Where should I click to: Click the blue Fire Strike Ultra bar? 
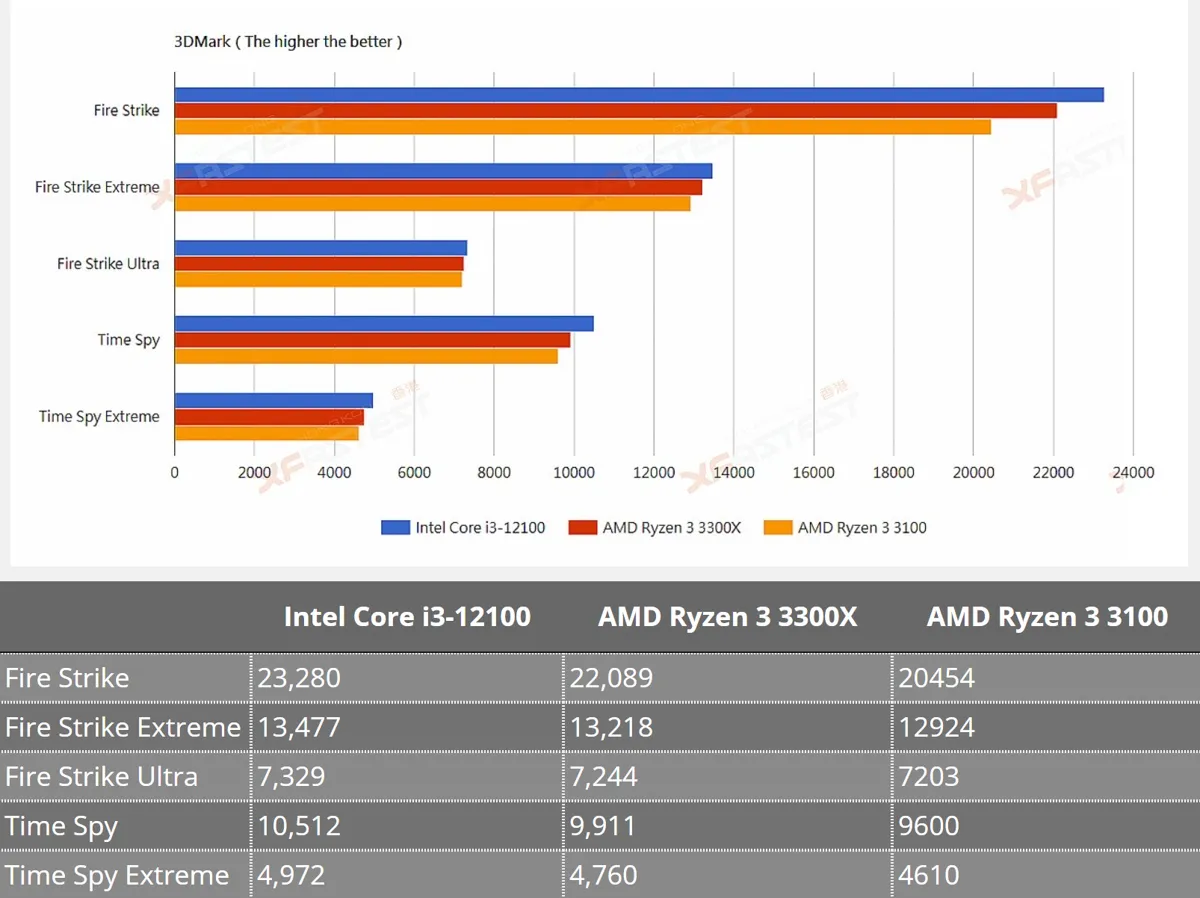coord(321,248)
